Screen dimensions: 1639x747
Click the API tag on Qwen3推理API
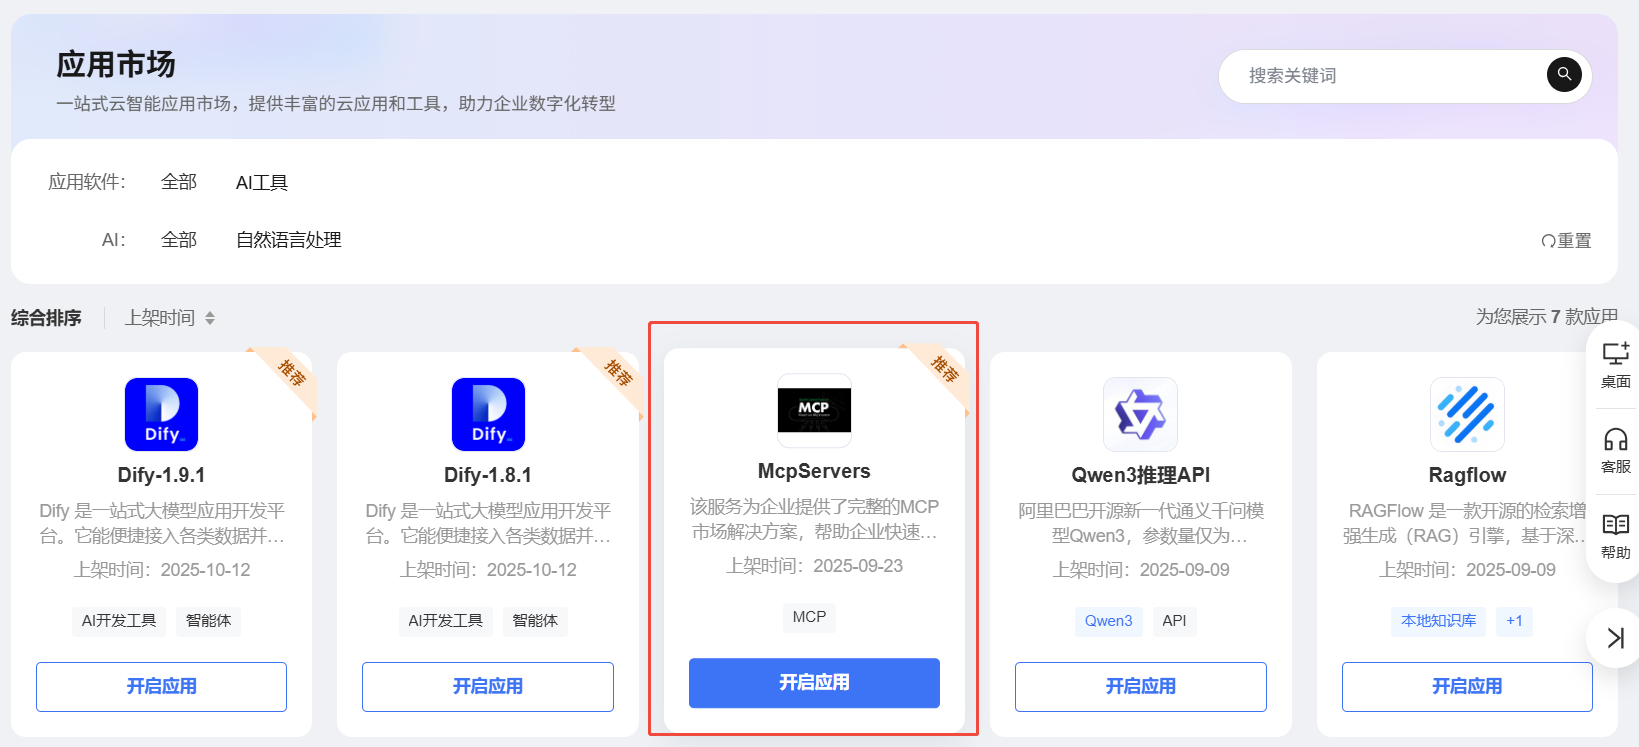pyautogui.click(x=1174, y=621)
